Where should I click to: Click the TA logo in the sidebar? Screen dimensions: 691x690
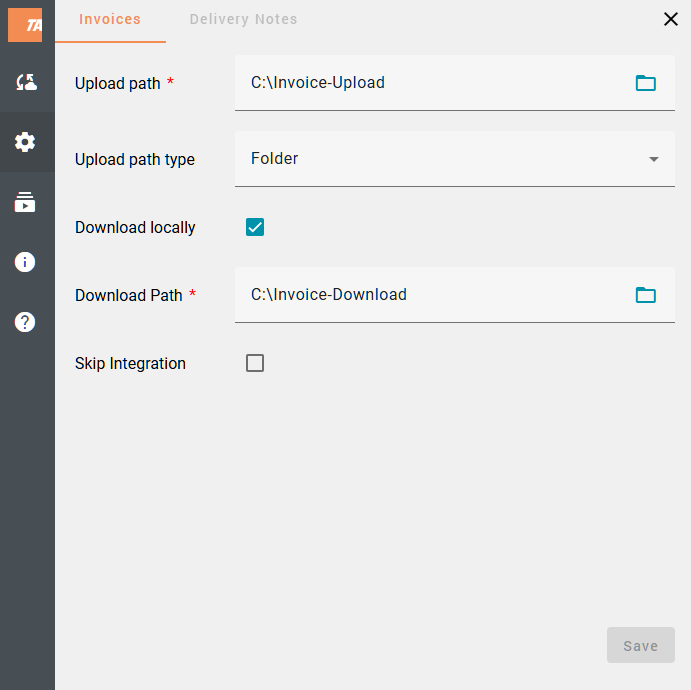point(26,24)
